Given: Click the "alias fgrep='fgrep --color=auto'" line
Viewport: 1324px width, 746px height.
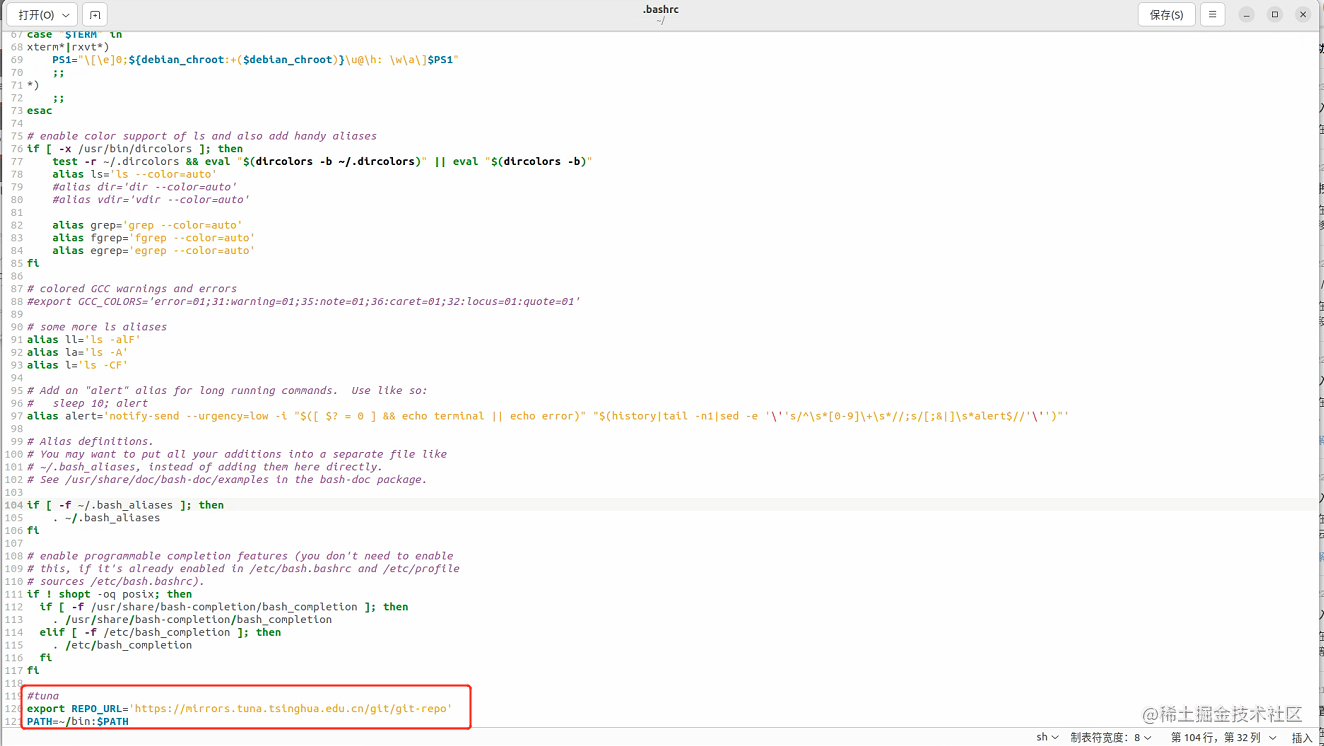Looking at the screenshot, I should click(154, 238).
